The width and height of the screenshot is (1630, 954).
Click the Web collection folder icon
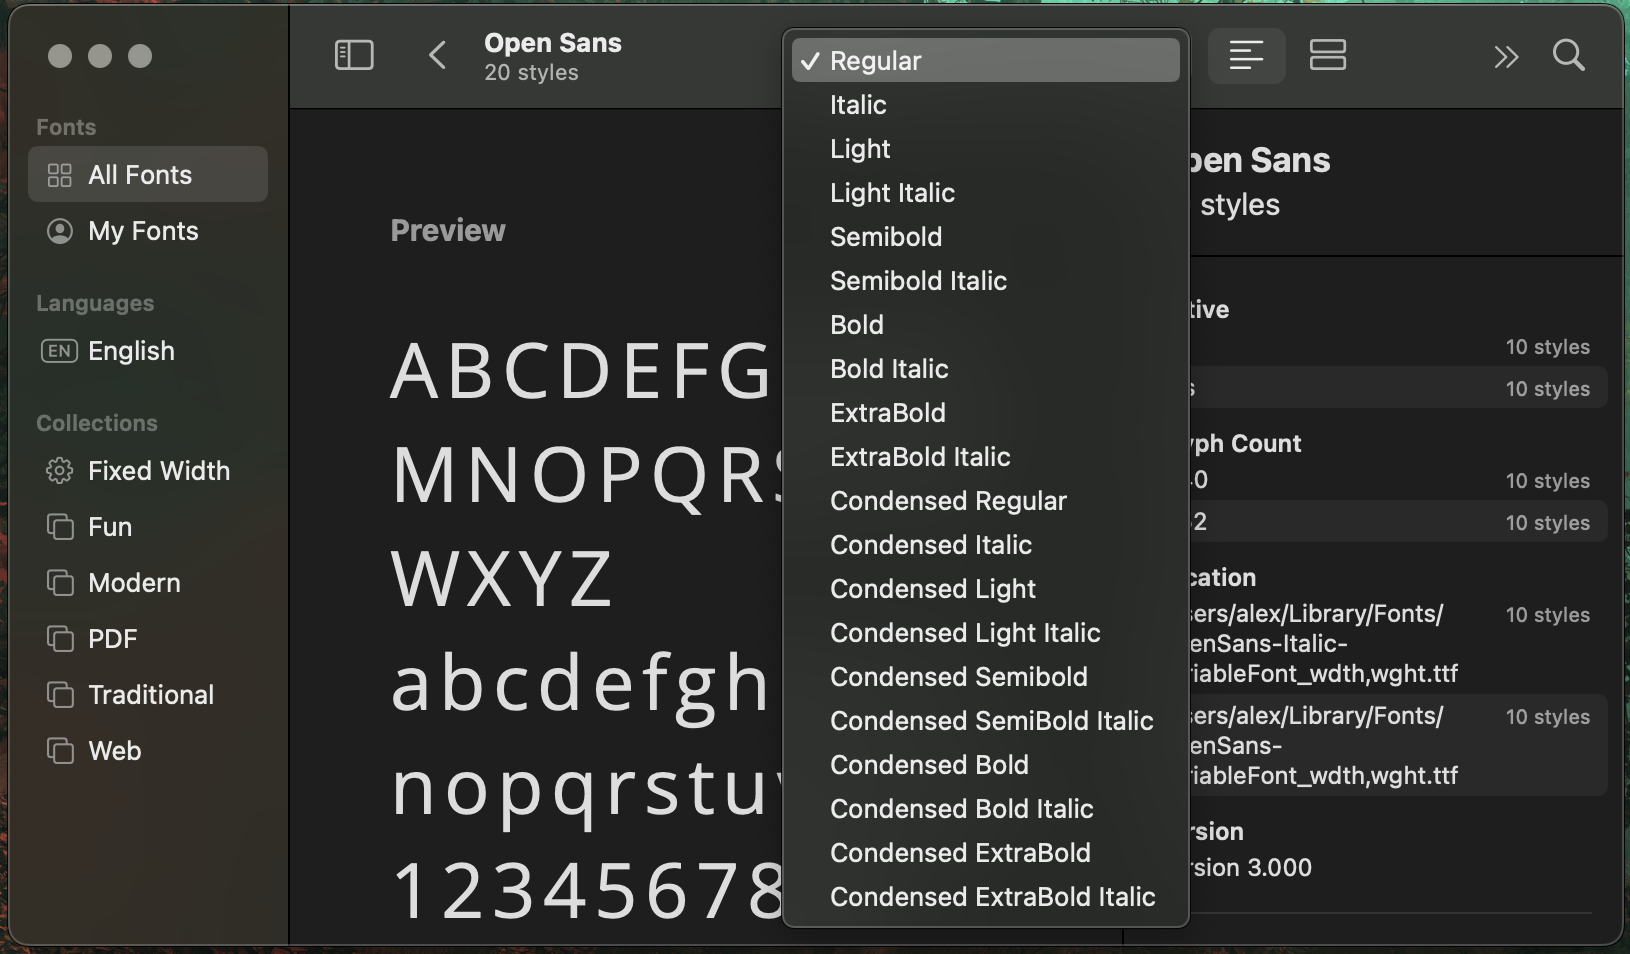coord(59,751)
